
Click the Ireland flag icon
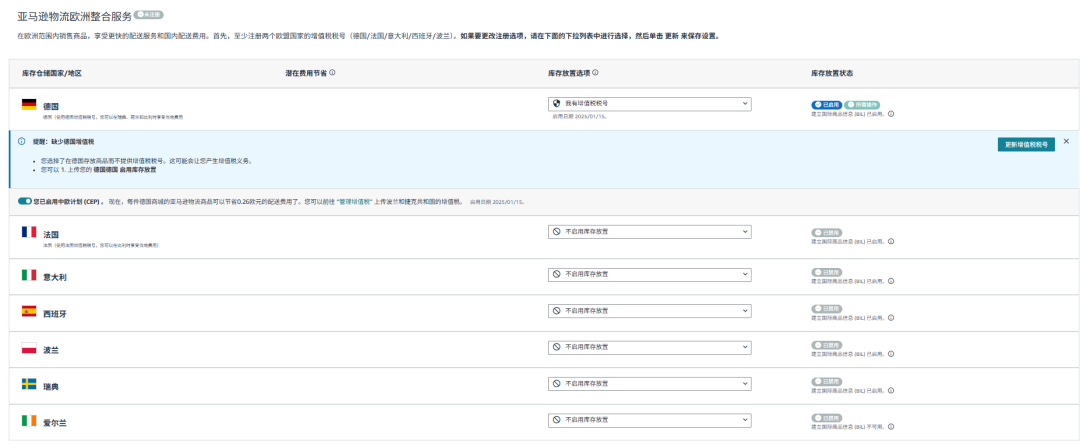coord(29,420)
